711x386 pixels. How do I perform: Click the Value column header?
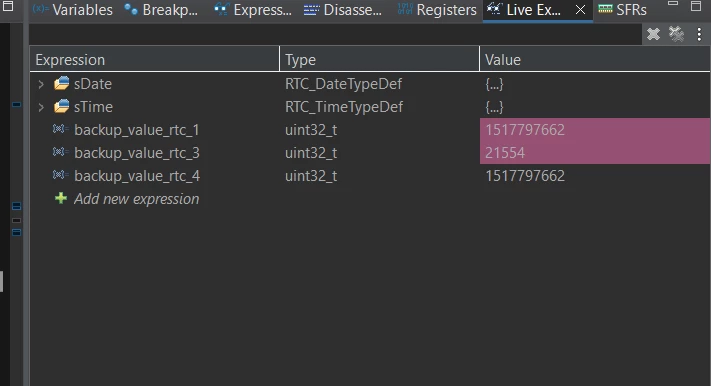tap(595, 59)
